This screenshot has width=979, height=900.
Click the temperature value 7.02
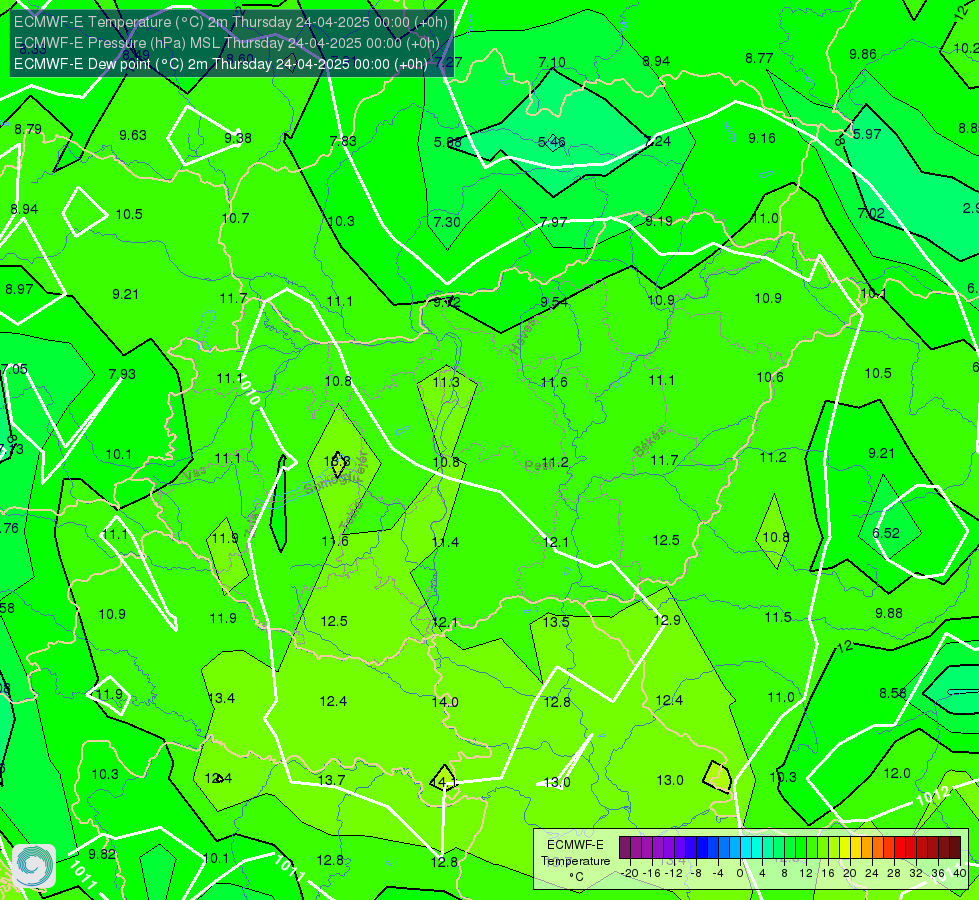click(x=871, y=214)
